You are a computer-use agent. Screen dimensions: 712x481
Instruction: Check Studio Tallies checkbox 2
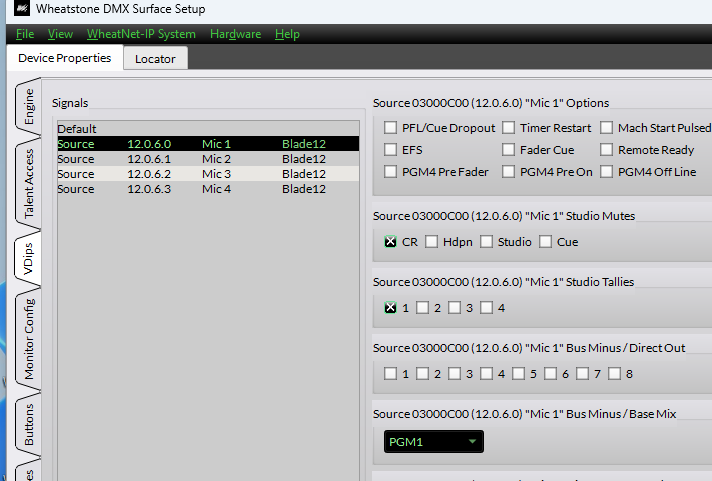pyautogui.click(x=422, y=307)
